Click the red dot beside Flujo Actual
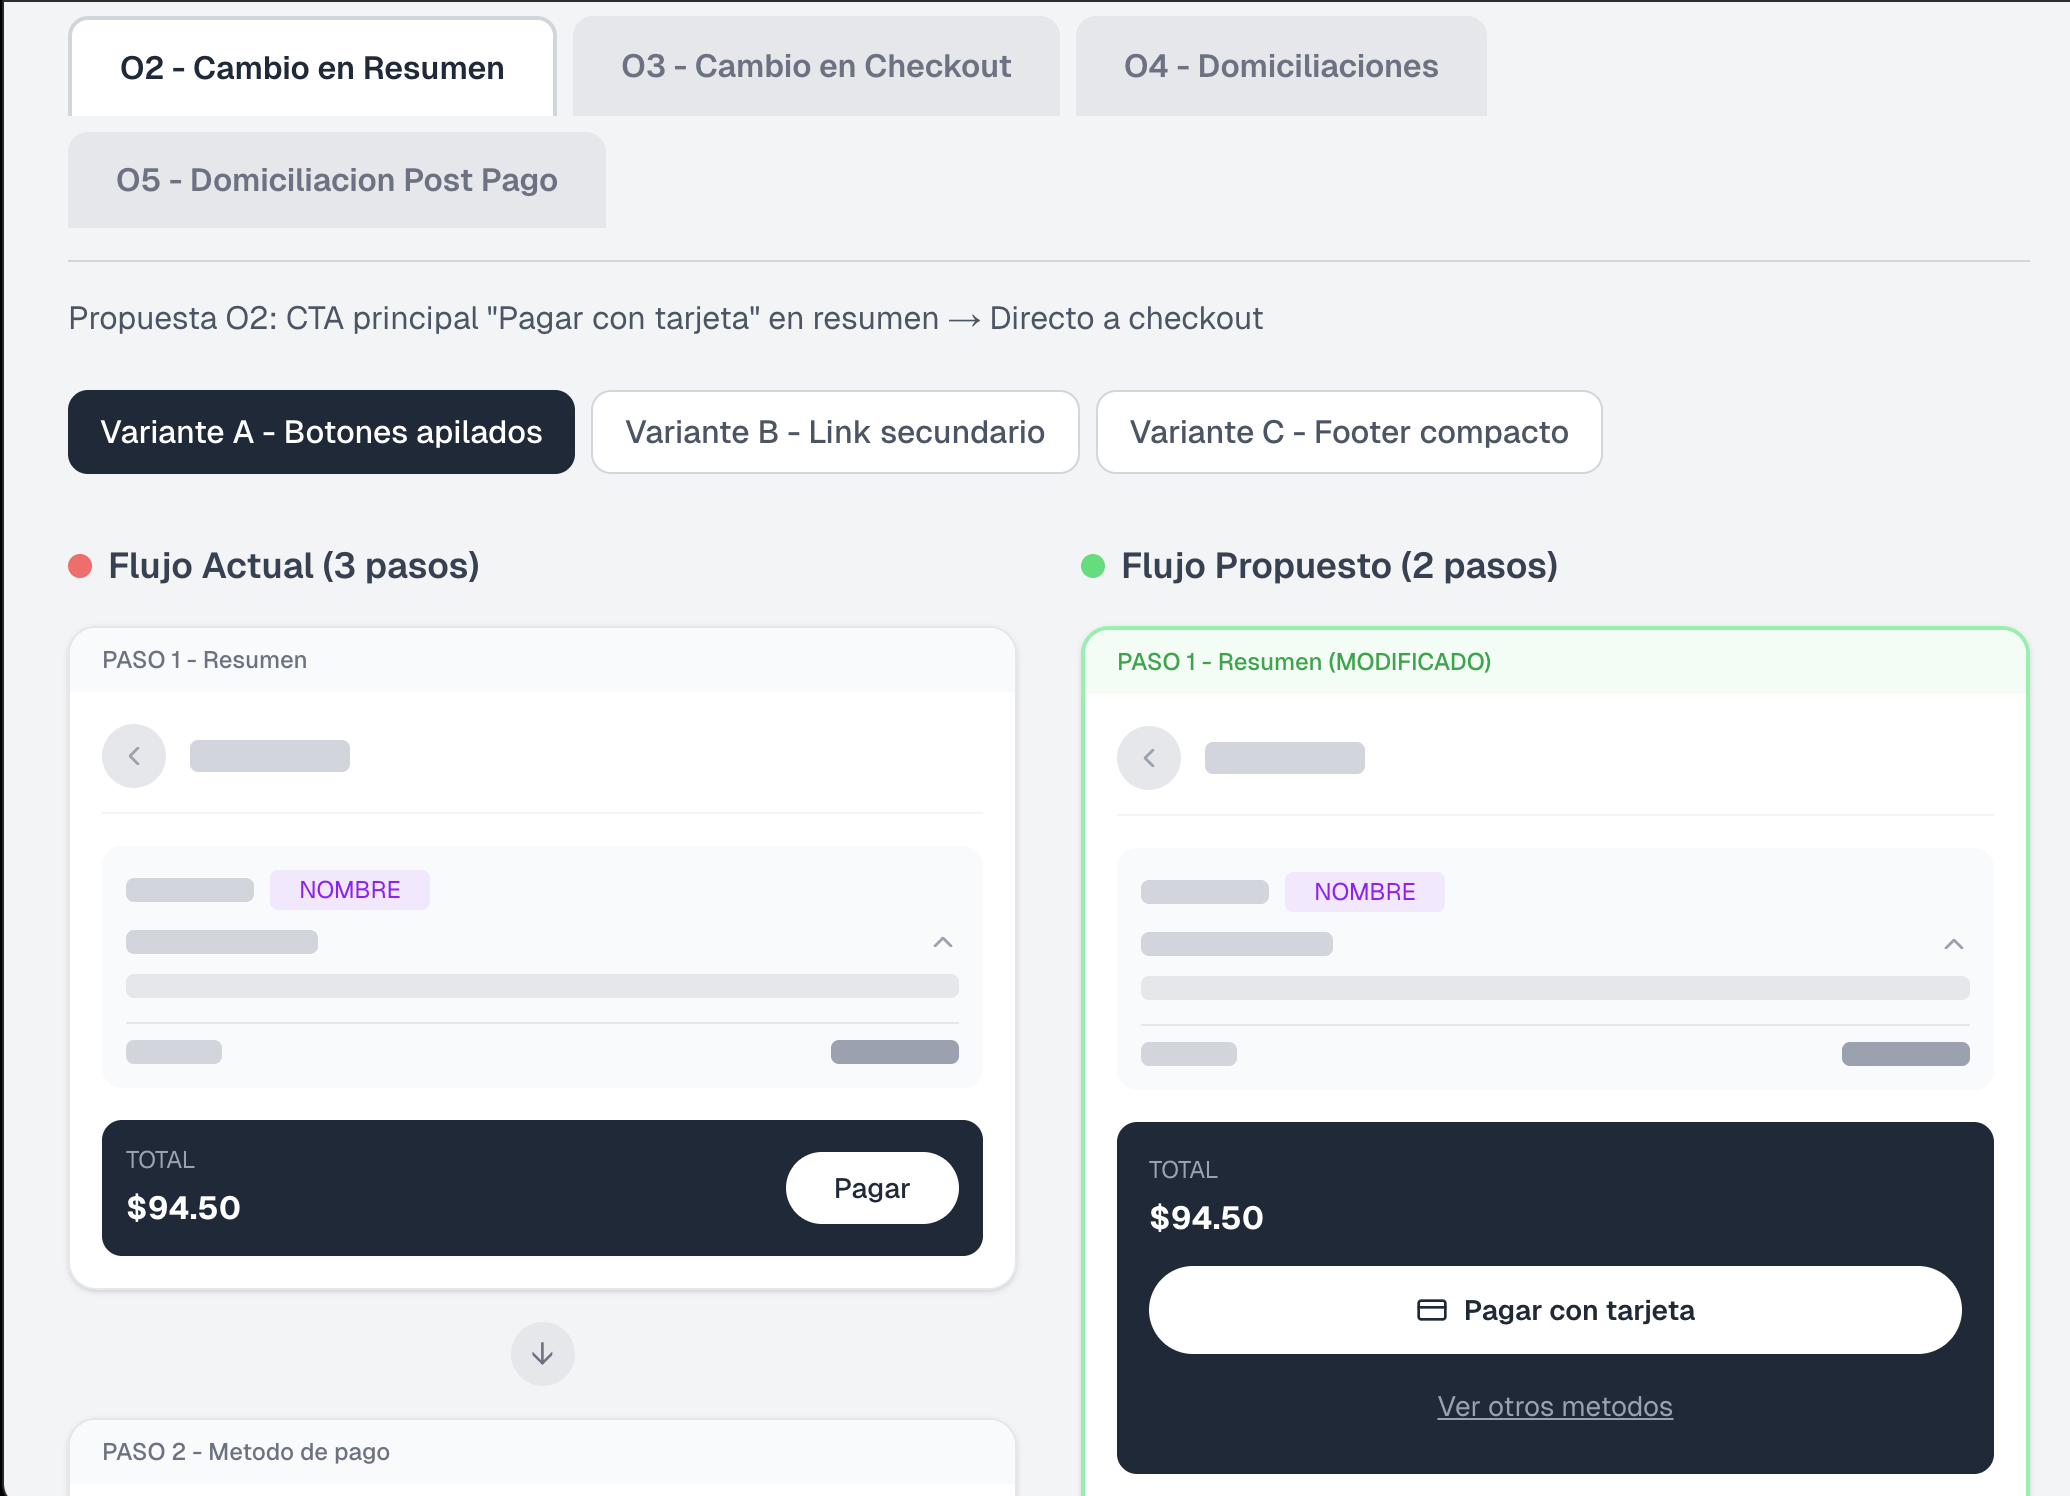 [80, 566]
